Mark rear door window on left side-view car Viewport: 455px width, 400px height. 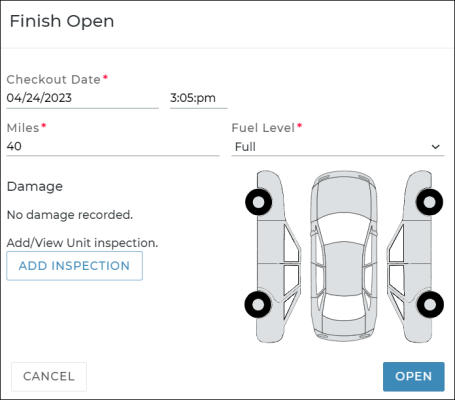pos(292,281)
